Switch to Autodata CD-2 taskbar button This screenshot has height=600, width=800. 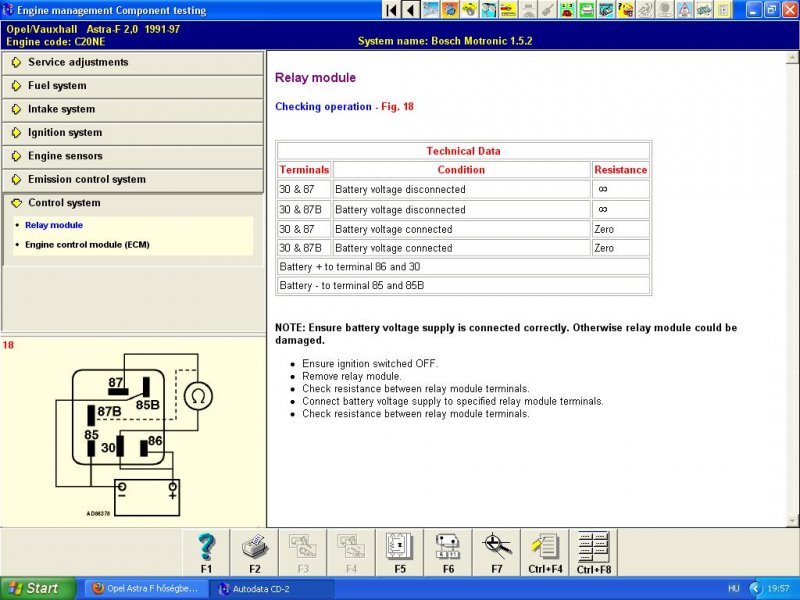[x=273, y=589]
